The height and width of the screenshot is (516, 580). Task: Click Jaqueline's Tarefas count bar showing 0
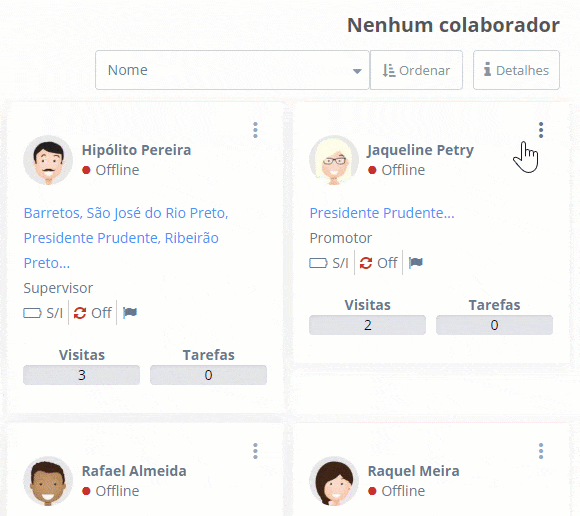495,325
